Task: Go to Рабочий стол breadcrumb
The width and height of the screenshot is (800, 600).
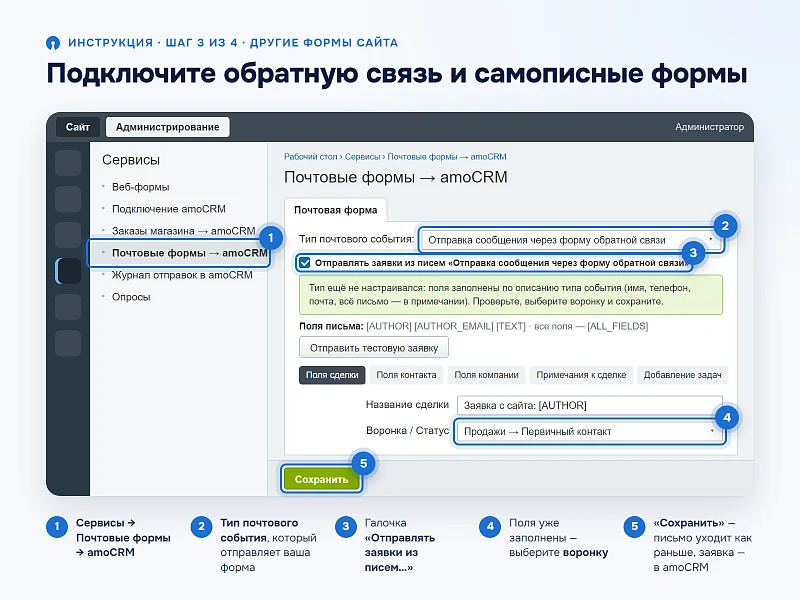Action: (311, 157)
